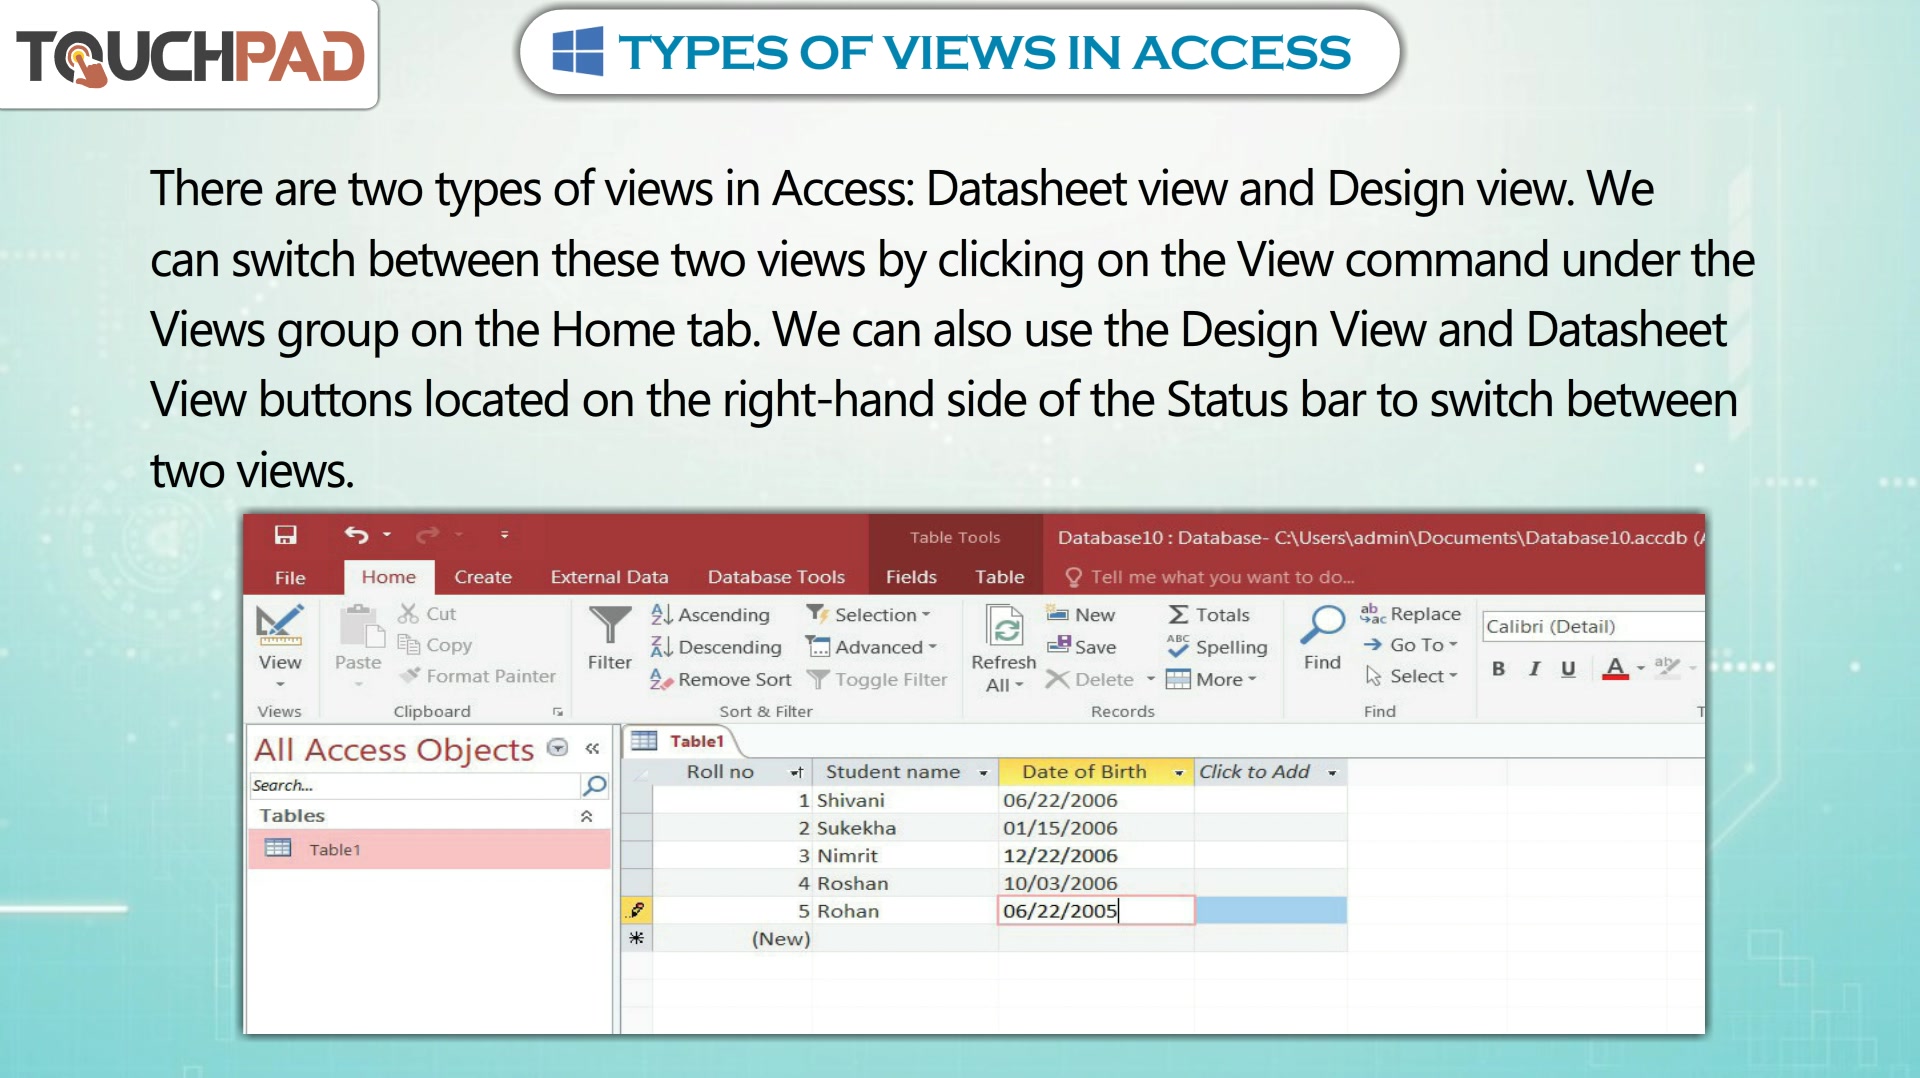Click the Totals sigma button
The height and width of the screenshot is (1078, 1920).
[1209, 615]
